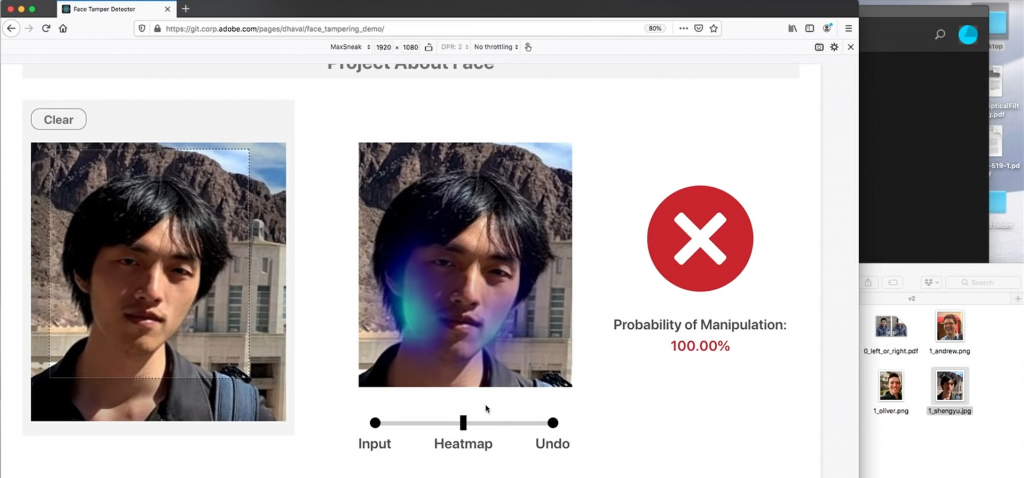Add a Finder tab with plus
This screenshot has height=478, width=1024.
tap(1018, 298)
